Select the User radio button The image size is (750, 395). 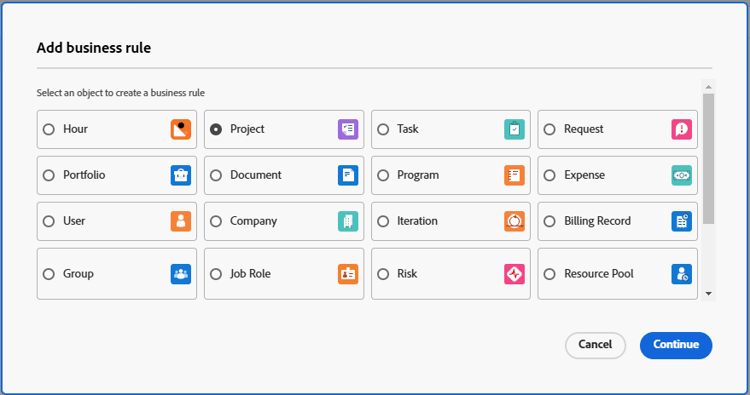pyautogui.click(x=49, y=221)
